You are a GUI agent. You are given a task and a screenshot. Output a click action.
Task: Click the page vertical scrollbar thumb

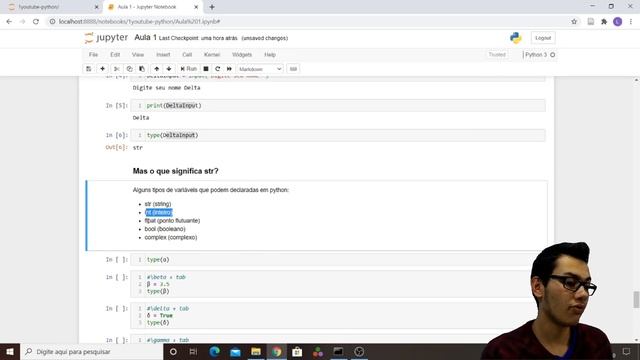click(636, 300)
